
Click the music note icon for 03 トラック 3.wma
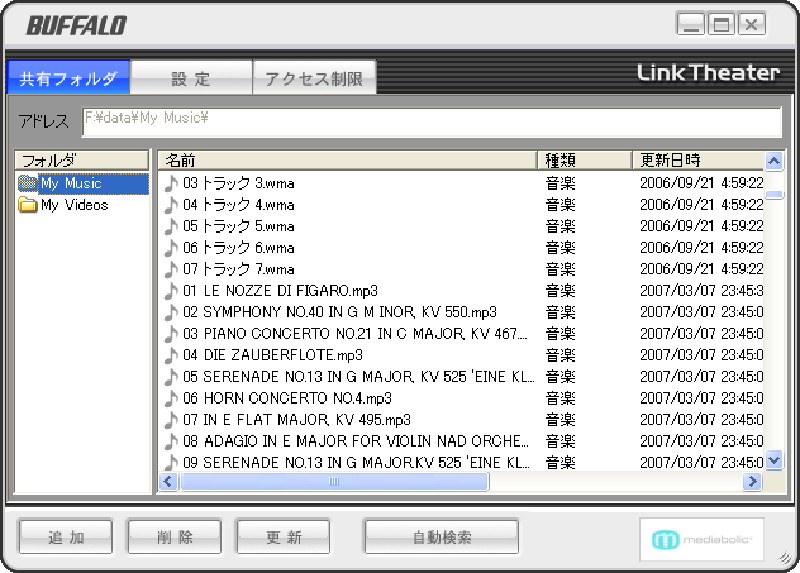171,183
